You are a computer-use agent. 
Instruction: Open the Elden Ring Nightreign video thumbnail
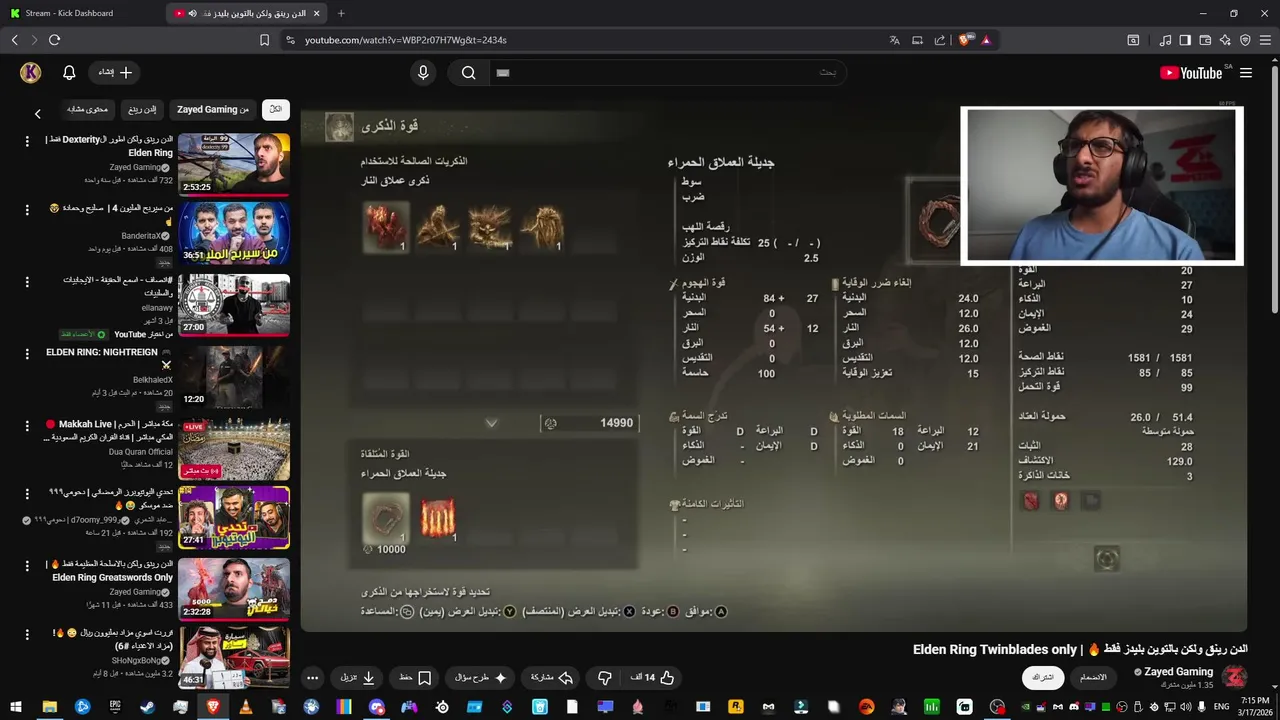point(234,377)
